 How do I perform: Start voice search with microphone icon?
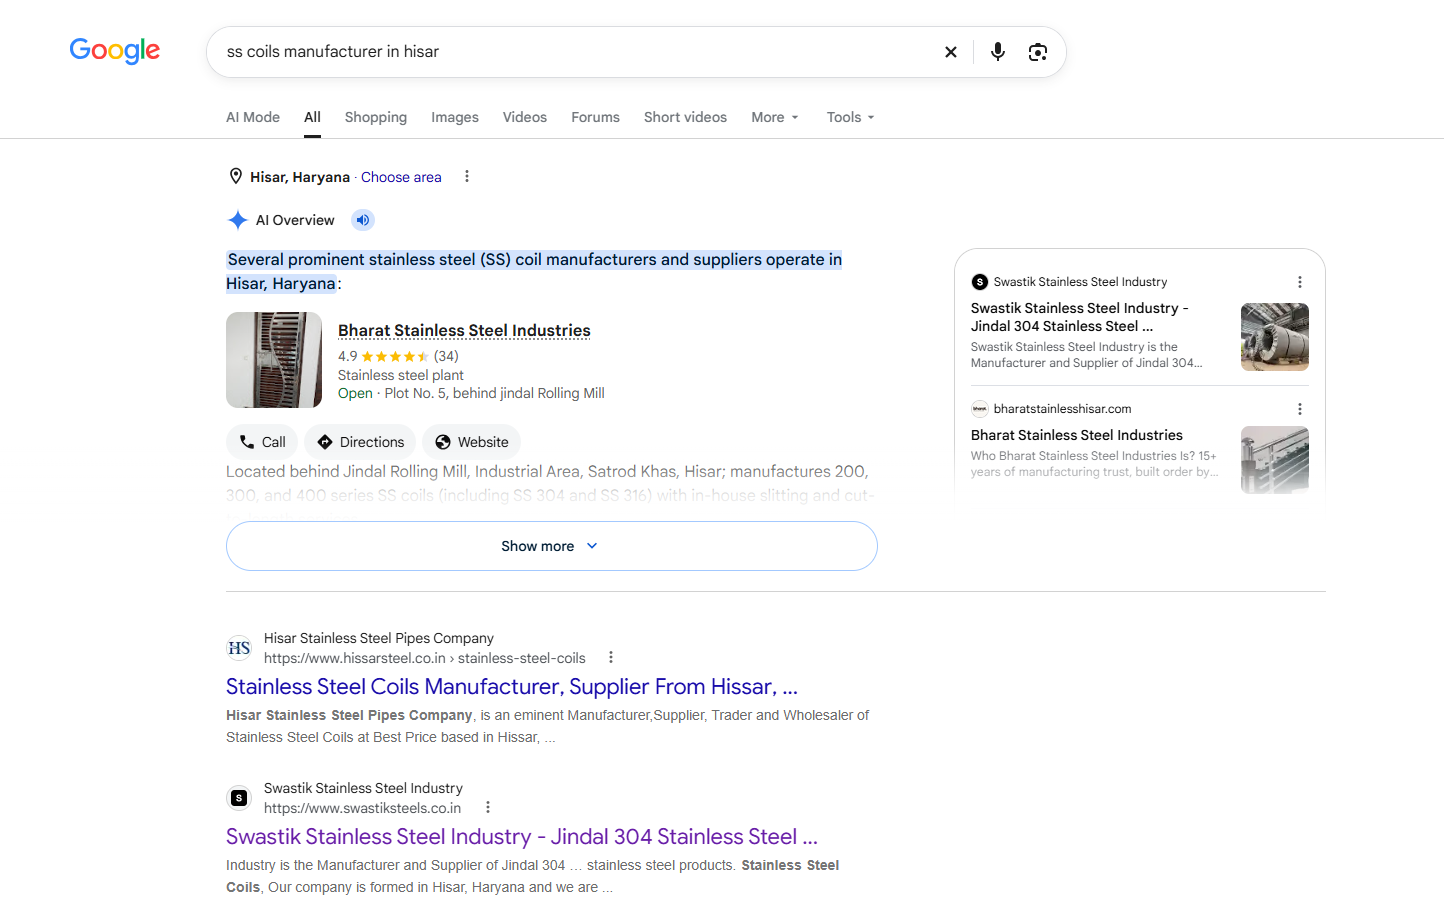point(998,52)
